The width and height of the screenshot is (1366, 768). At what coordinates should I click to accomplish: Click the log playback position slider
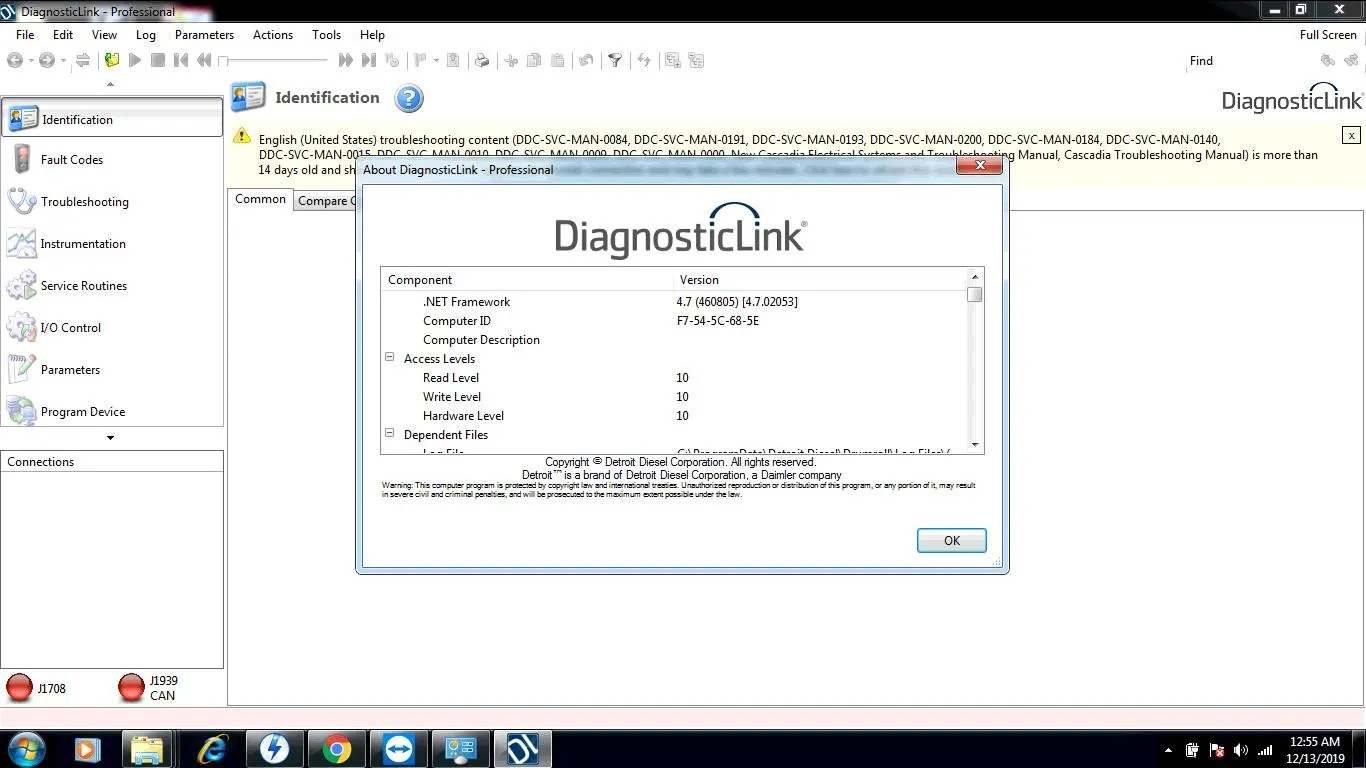(274, 61)
